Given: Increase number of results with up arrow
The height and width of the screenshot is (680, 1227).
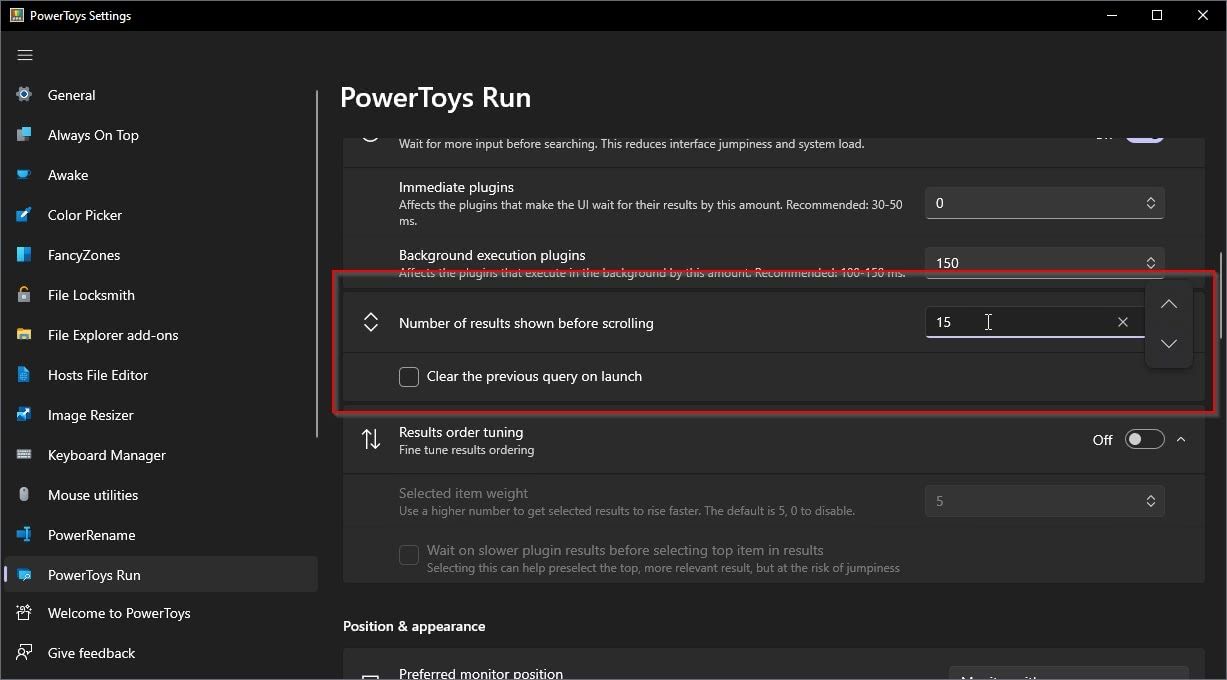Looking at the screenshot, I should [1168, 304].
